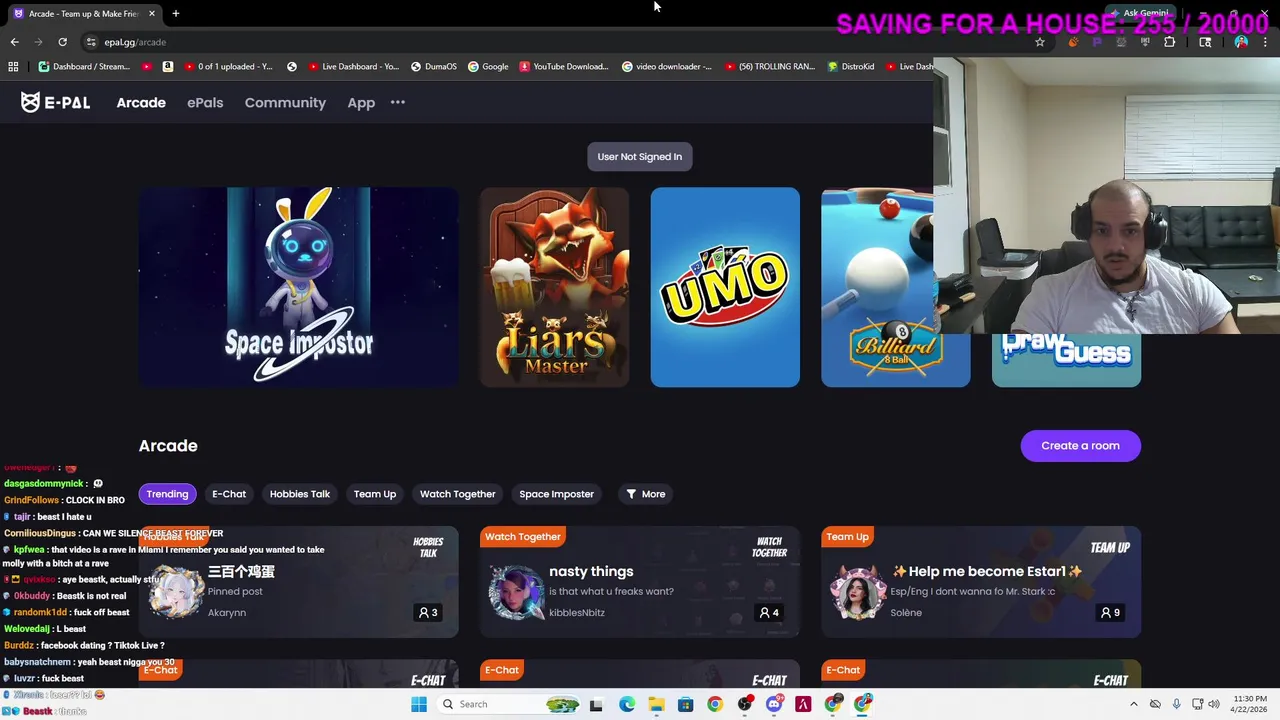Image resolution: width=1280 pixels, height=720 pixels.
Task: Open Dashboard / Stream bookmark
Action: click(x=84, y=67)
